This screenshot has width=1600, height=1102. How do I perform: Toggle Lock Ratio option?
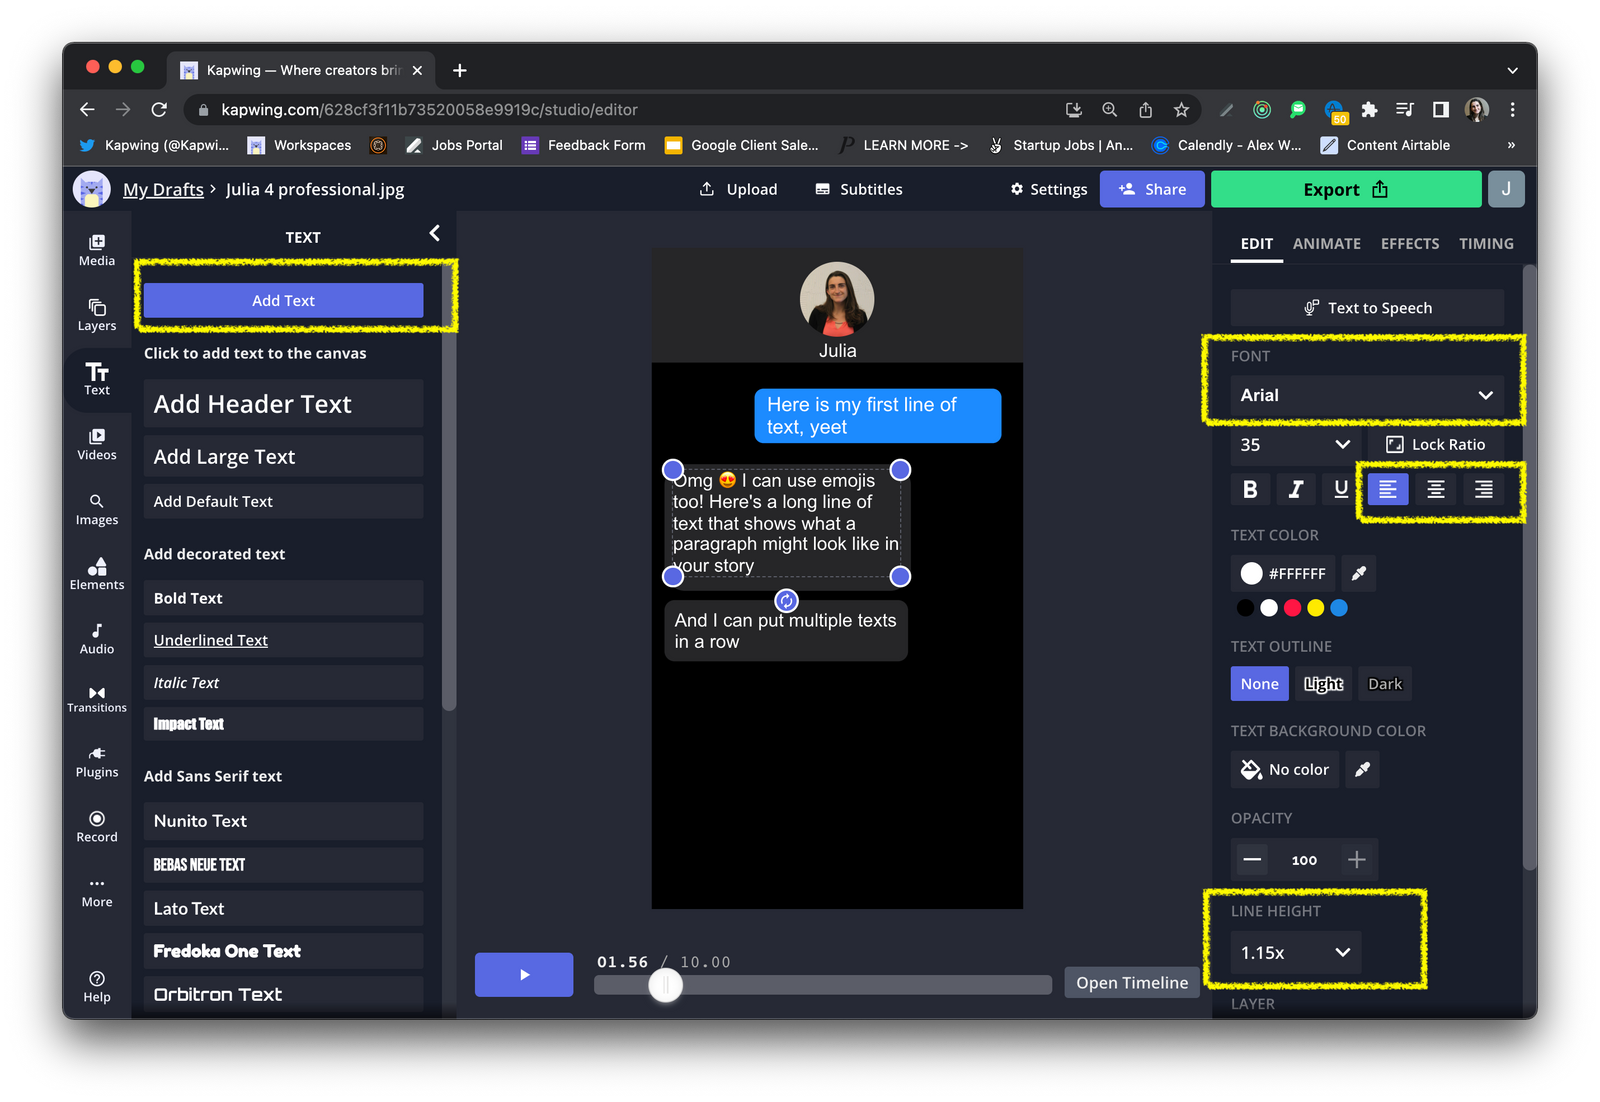tap(1435, 444)
